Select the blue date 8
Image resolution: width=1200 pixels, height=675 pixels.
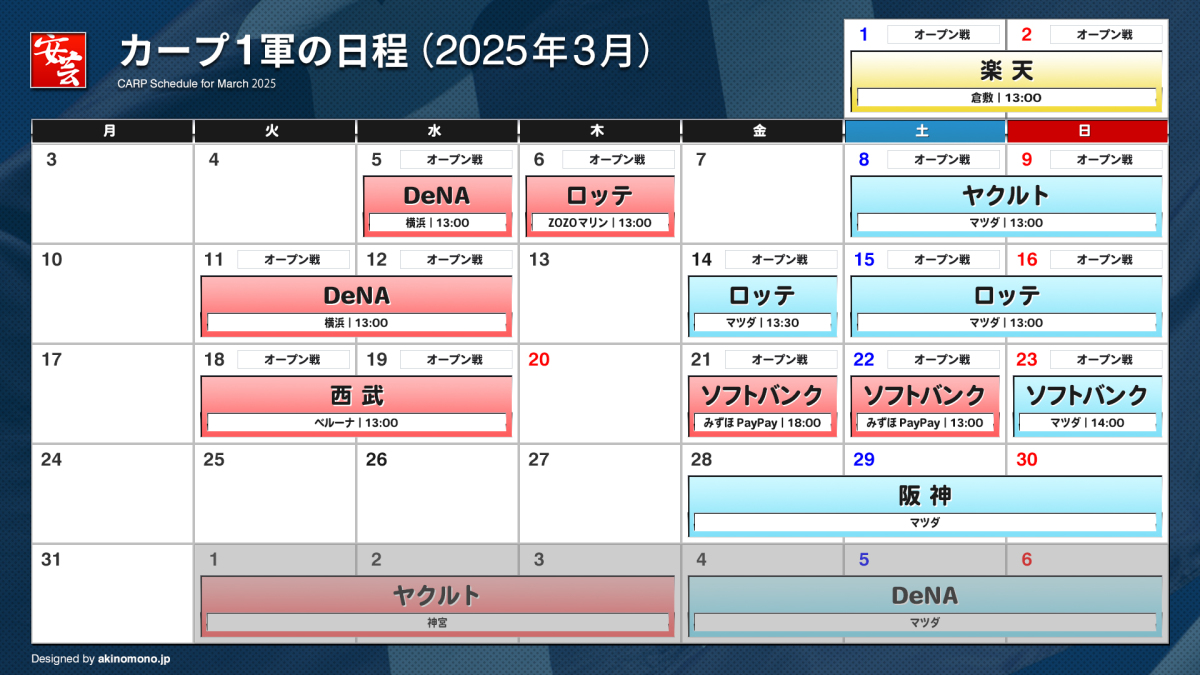tap(864, 159)
